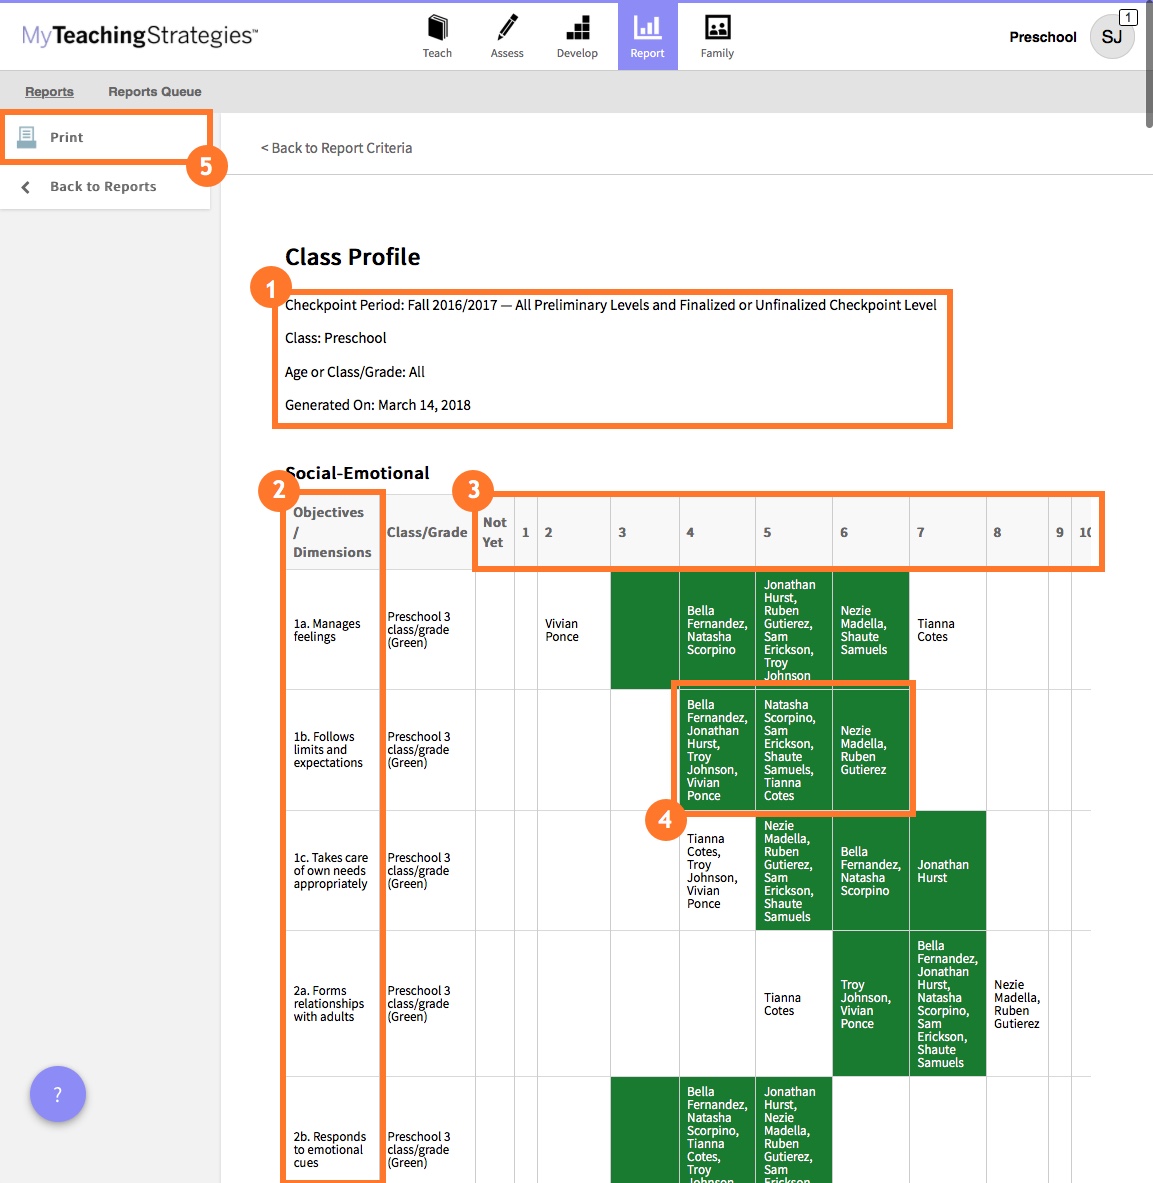This screenshot has height=1183, width=1153.
Task: Click the Preschool class name in header
Action: point(1042,37)
